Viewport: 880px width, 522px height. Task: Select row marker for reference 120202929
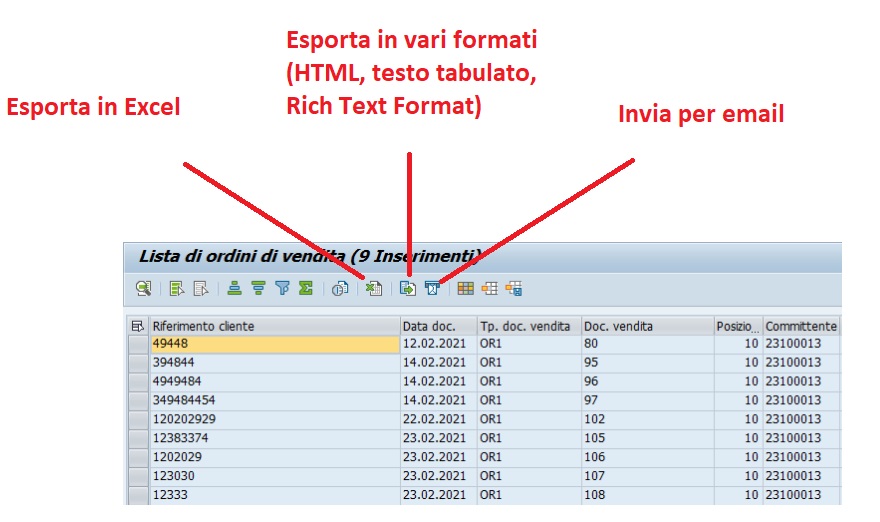138,419
